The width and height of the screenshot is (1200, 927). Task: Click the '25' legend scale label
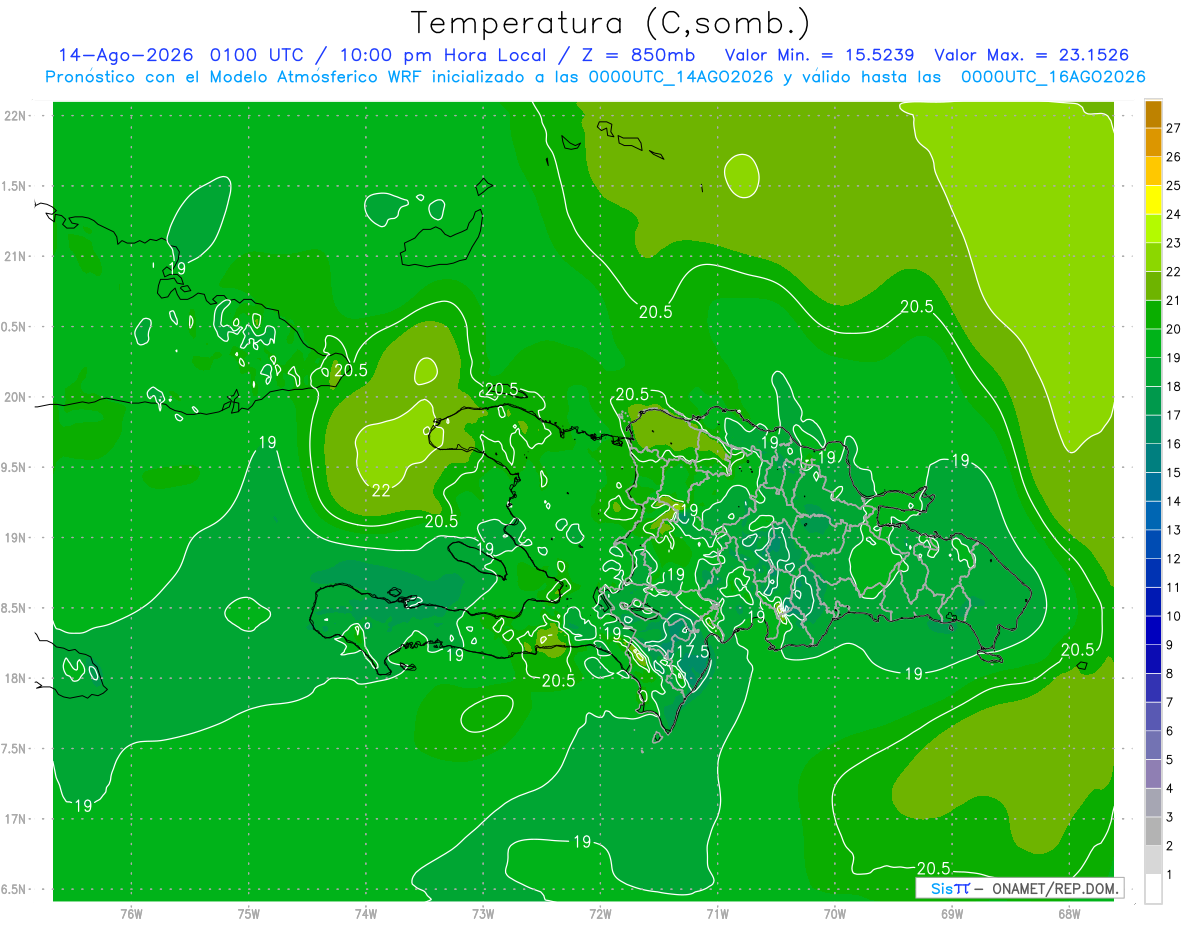tap(1173, 185)
